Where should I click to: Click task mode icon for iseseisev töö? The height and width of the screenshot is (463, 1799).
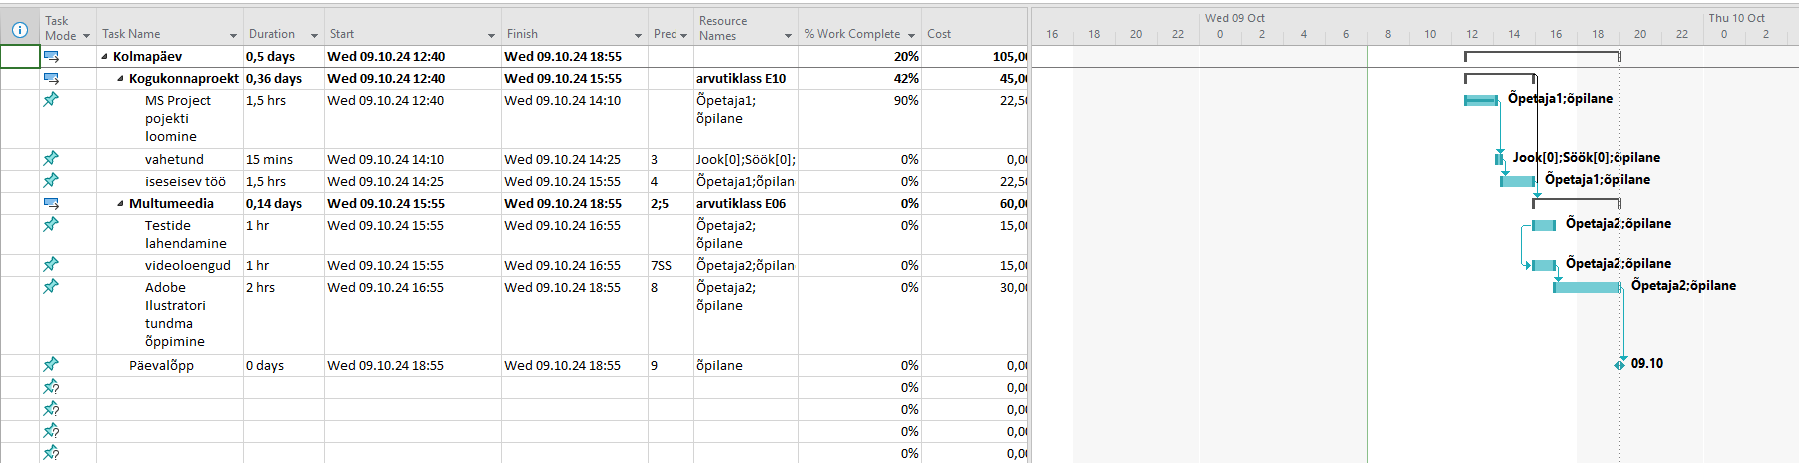tap(51, 180)
